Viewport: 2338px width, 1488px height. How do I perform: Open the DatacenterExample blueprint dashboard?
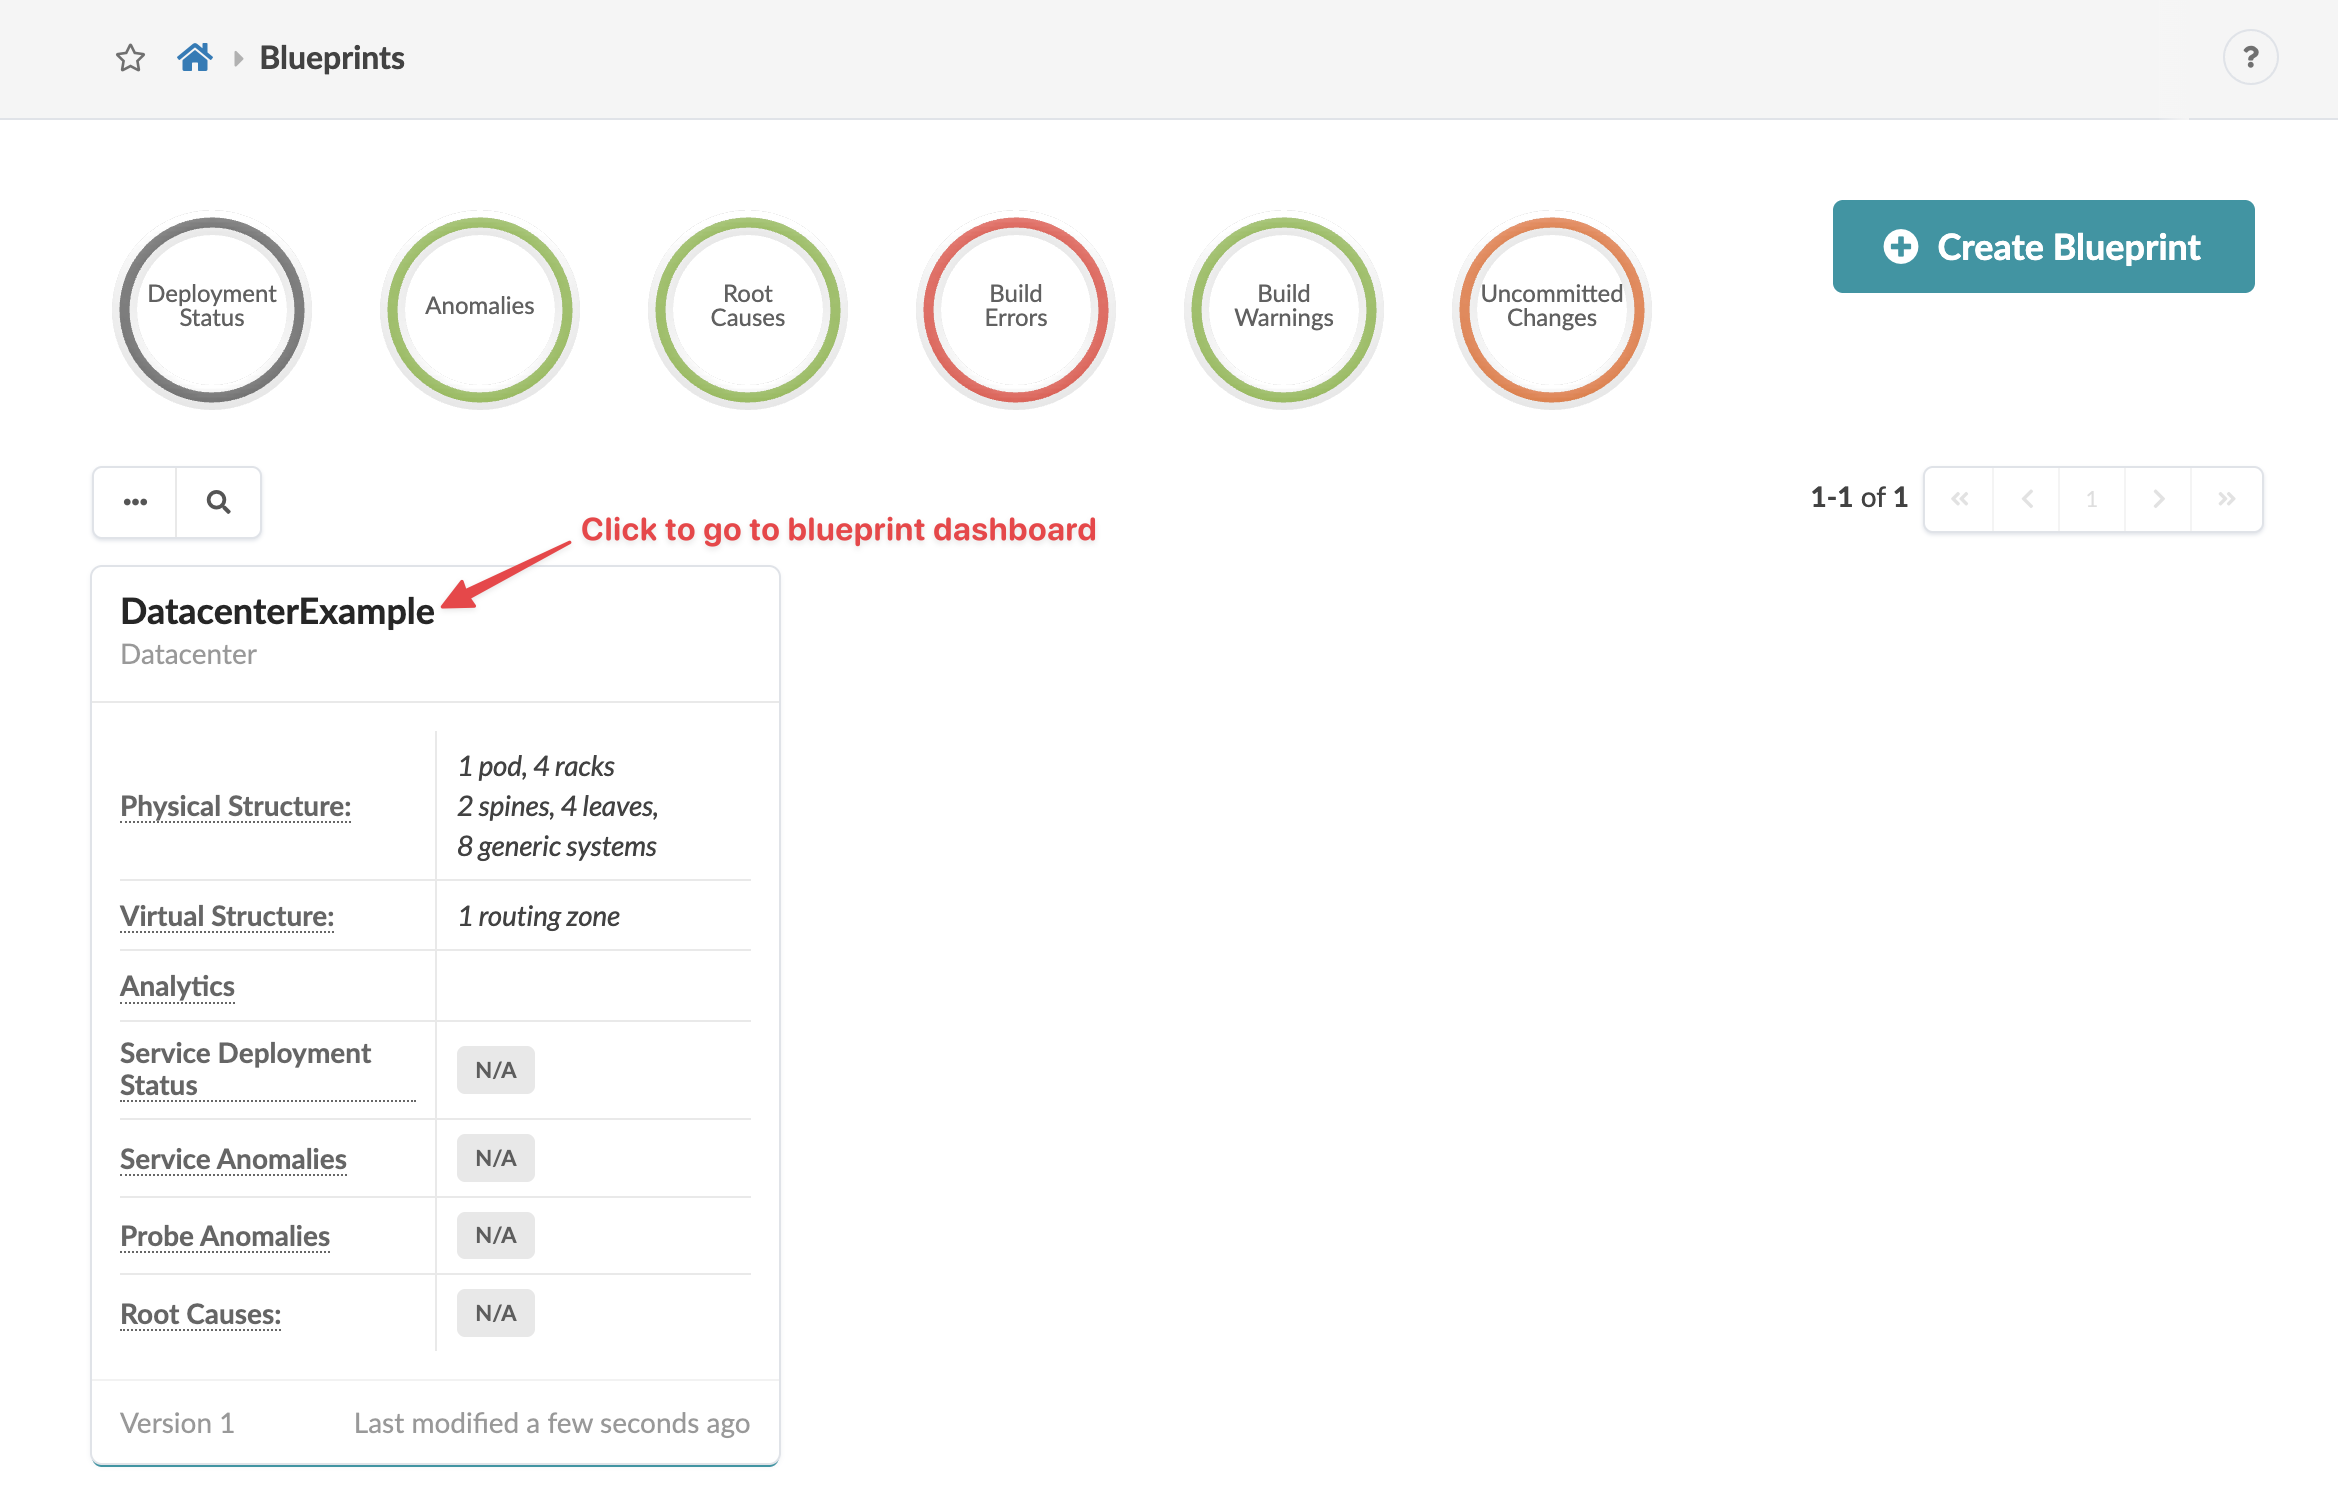click(x=277, y=611)
